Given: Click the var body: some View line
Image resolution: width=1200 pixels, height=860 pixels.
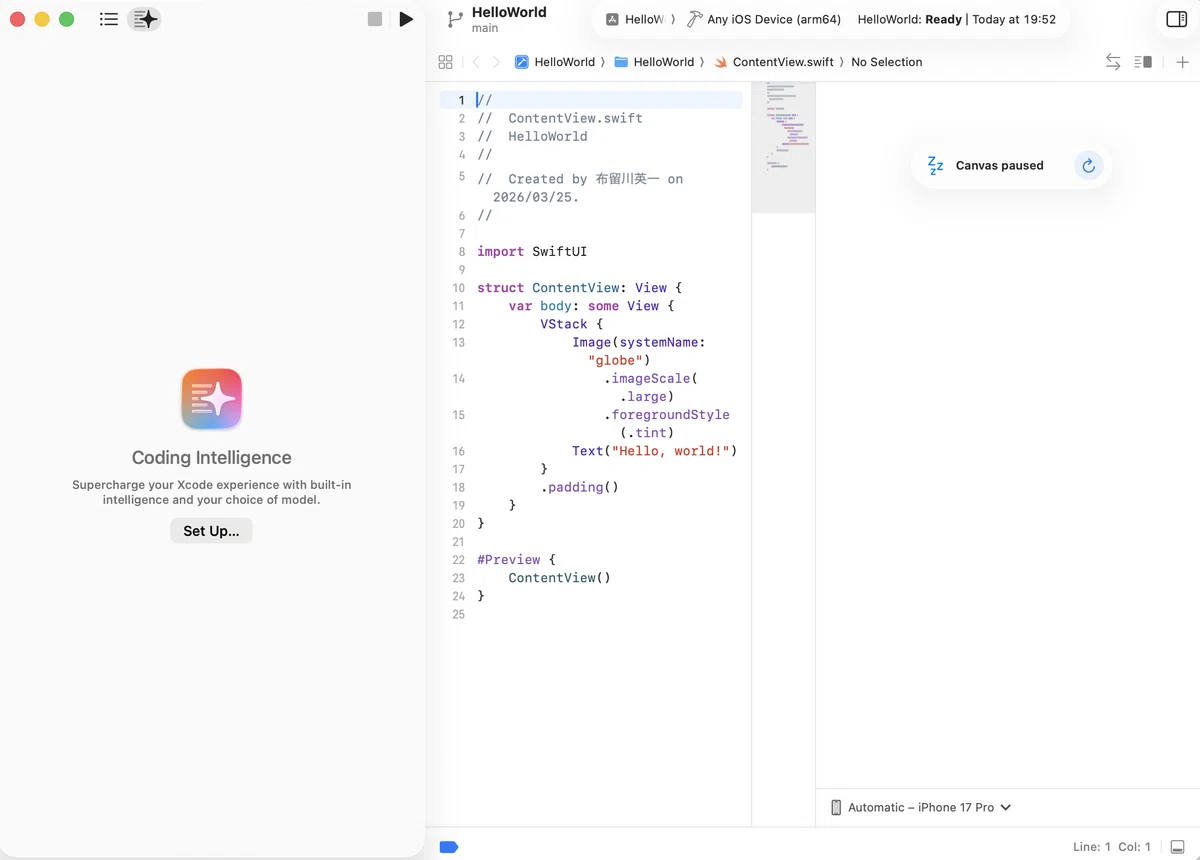Looking at the screenshot, I should (591, 306).
